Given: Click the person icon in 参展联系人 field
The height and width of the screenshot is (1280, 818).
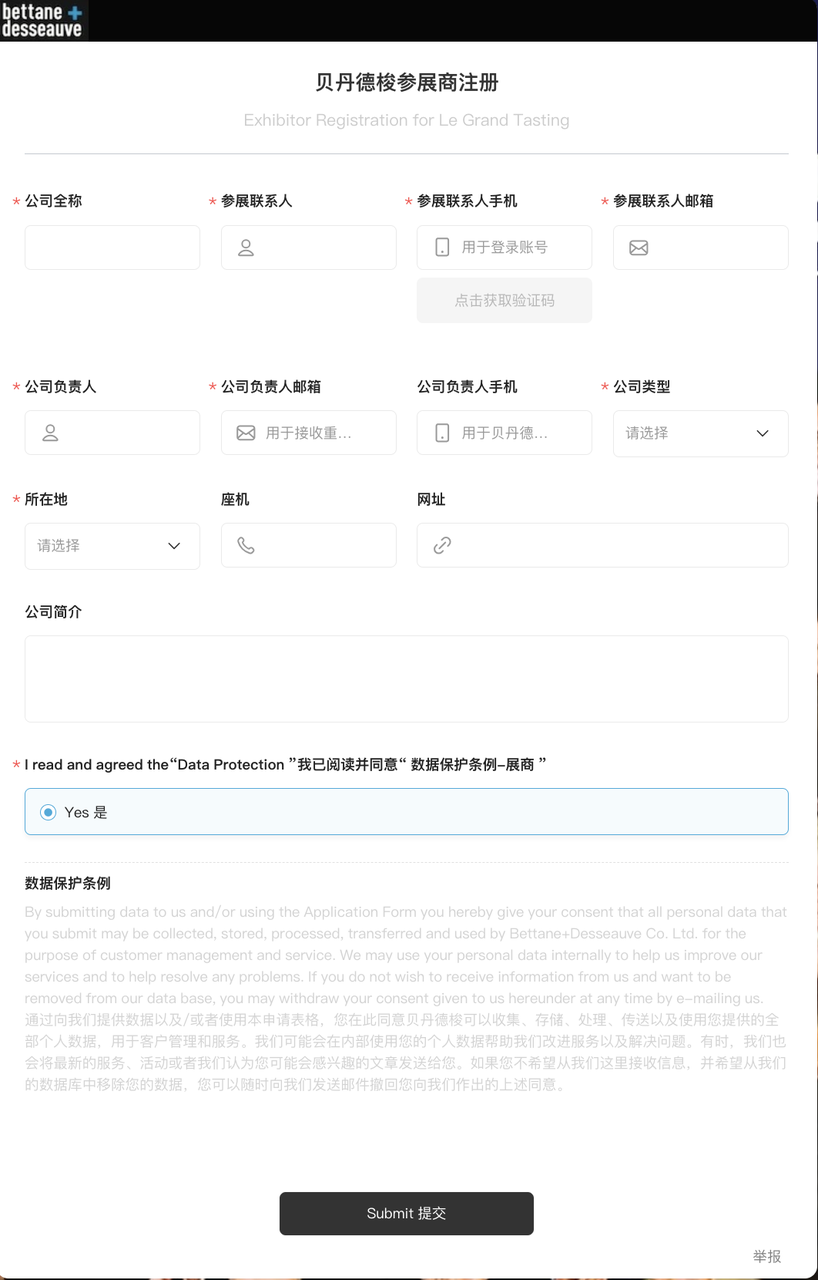Looking at the screenshot, I should click(246, 248).
